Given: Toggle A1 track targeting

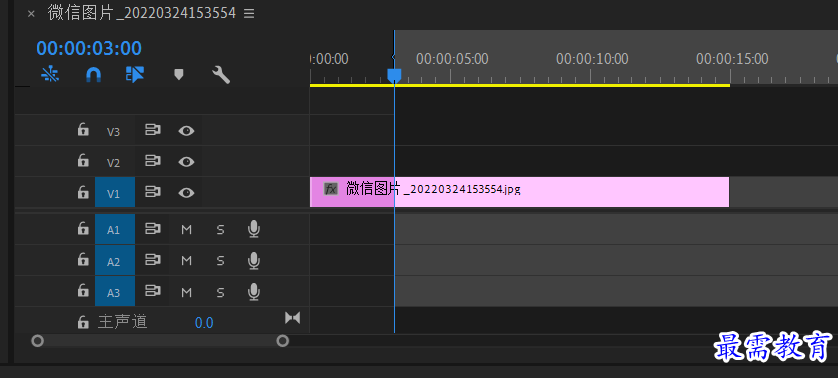Looking at the screenshot, I should 115,229.
